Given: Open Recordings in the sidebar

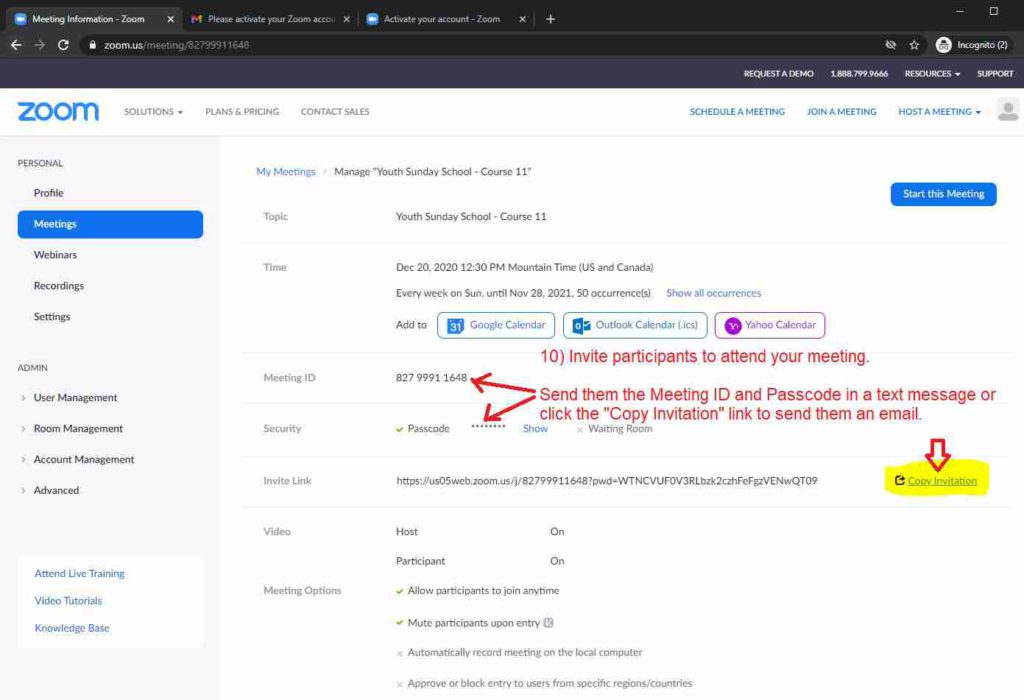Looking at the screenshot, I should click(59, 286).
